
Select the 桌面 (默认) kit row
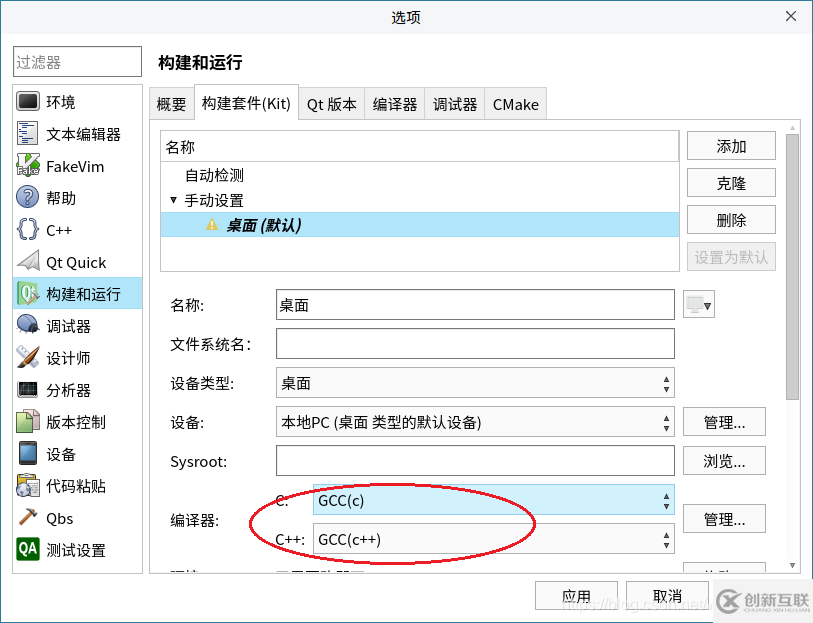[419, 224]
